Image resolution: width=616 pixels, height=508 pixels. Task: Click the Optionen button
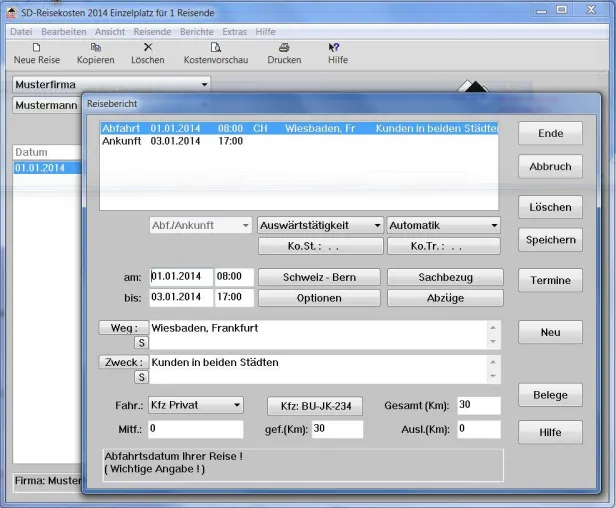click(319, 298)
